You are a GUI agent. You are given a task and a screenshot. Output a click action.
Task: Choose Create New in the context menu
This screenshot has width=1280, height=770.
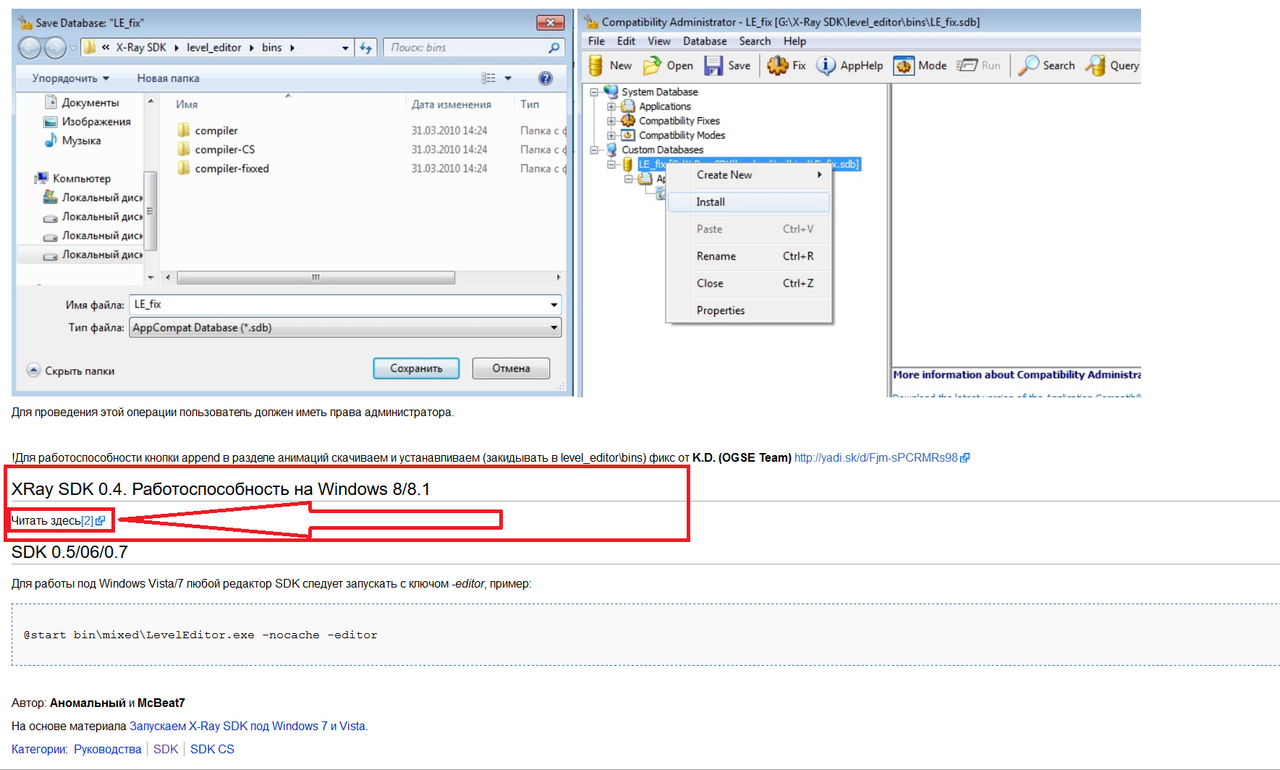pyautogui.click(x=749, y=175)
